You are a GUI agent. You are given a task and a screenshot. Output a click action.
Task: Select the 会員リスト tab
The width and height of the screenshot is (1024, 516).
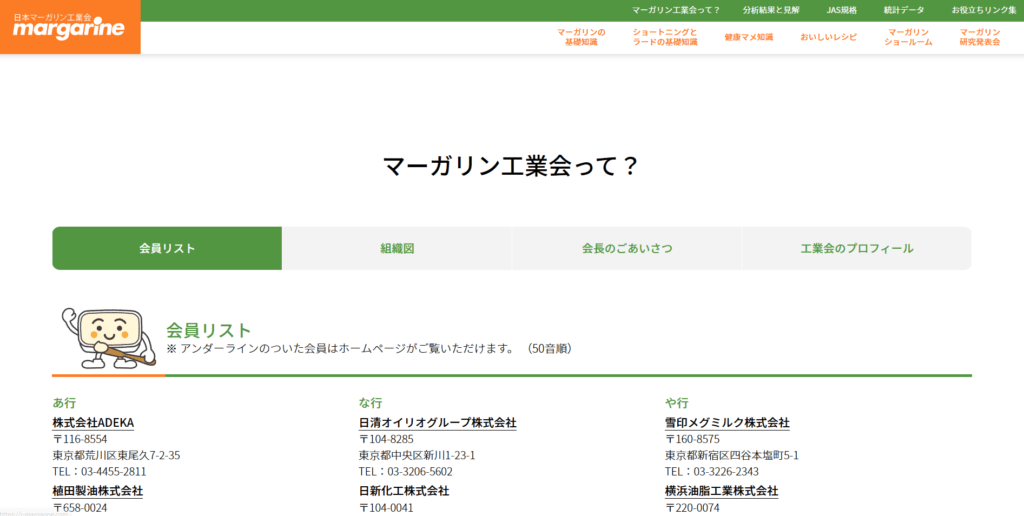point(167,248)
